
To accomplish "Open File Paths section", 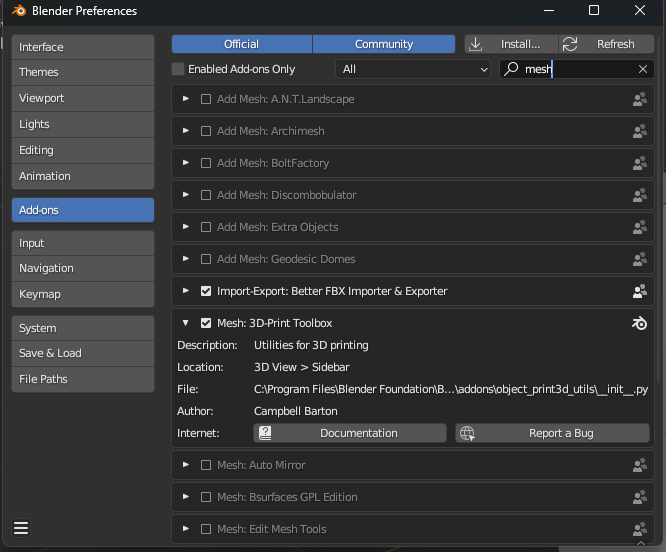I will [83, 379].
